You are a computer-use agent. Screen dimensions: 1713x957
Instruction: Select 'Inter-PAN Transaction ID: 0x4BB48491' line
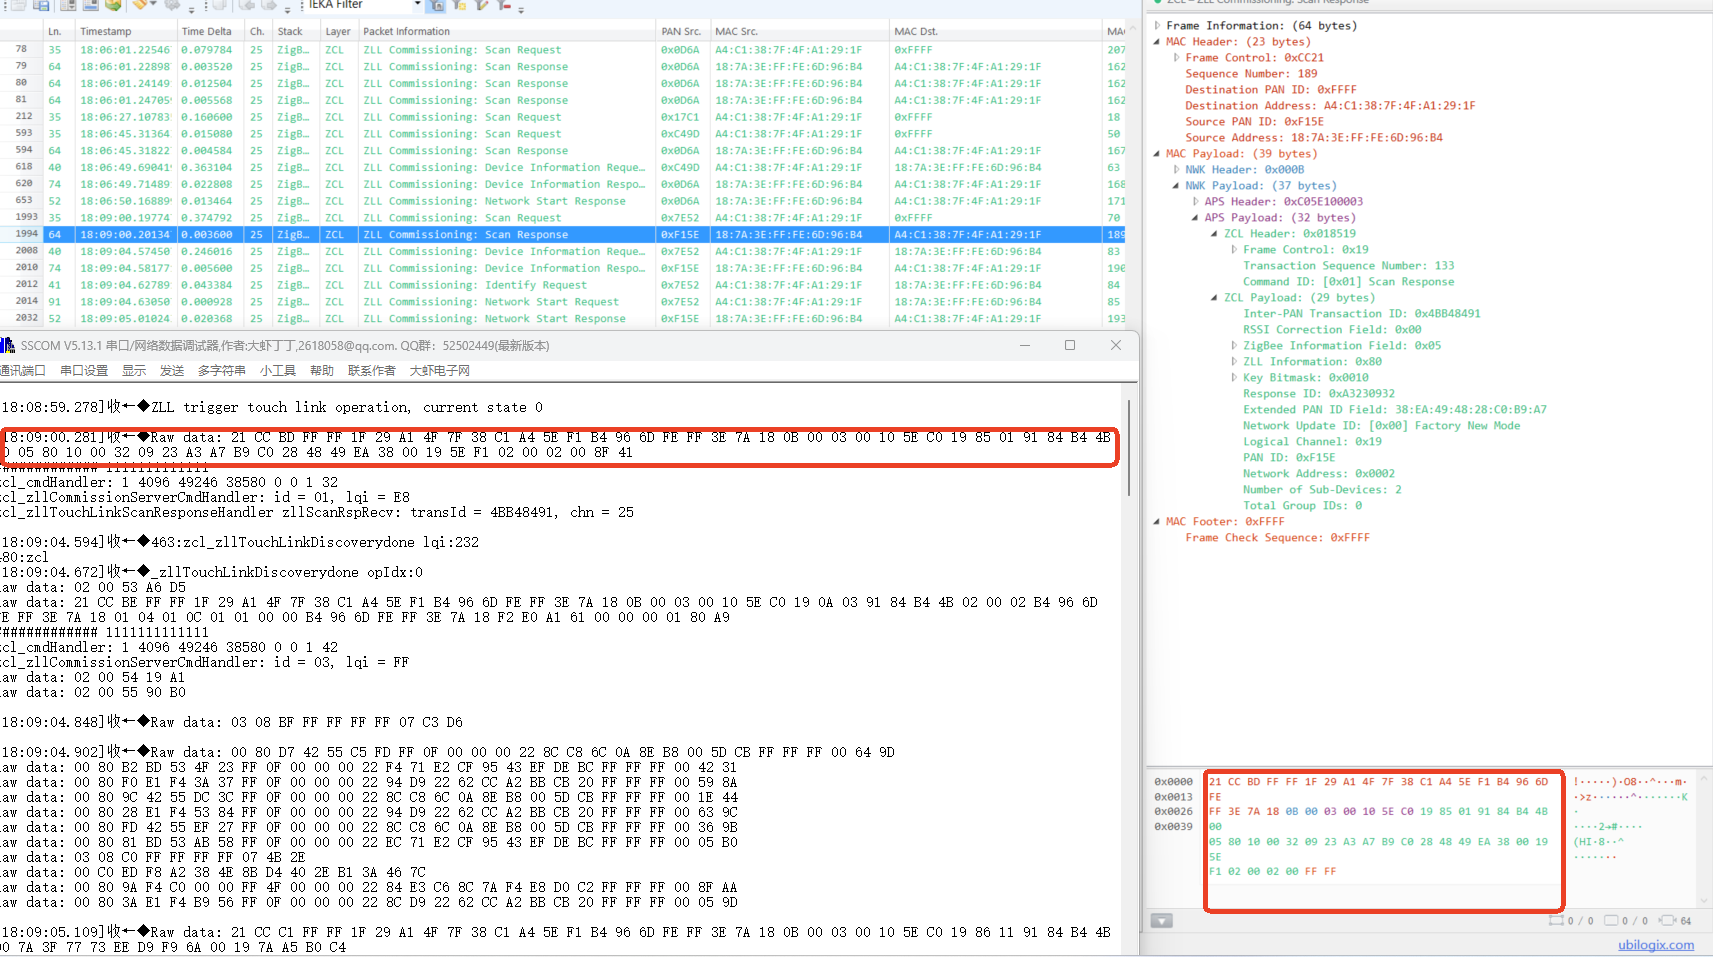pyautogui.click(x=1362, y=314)
